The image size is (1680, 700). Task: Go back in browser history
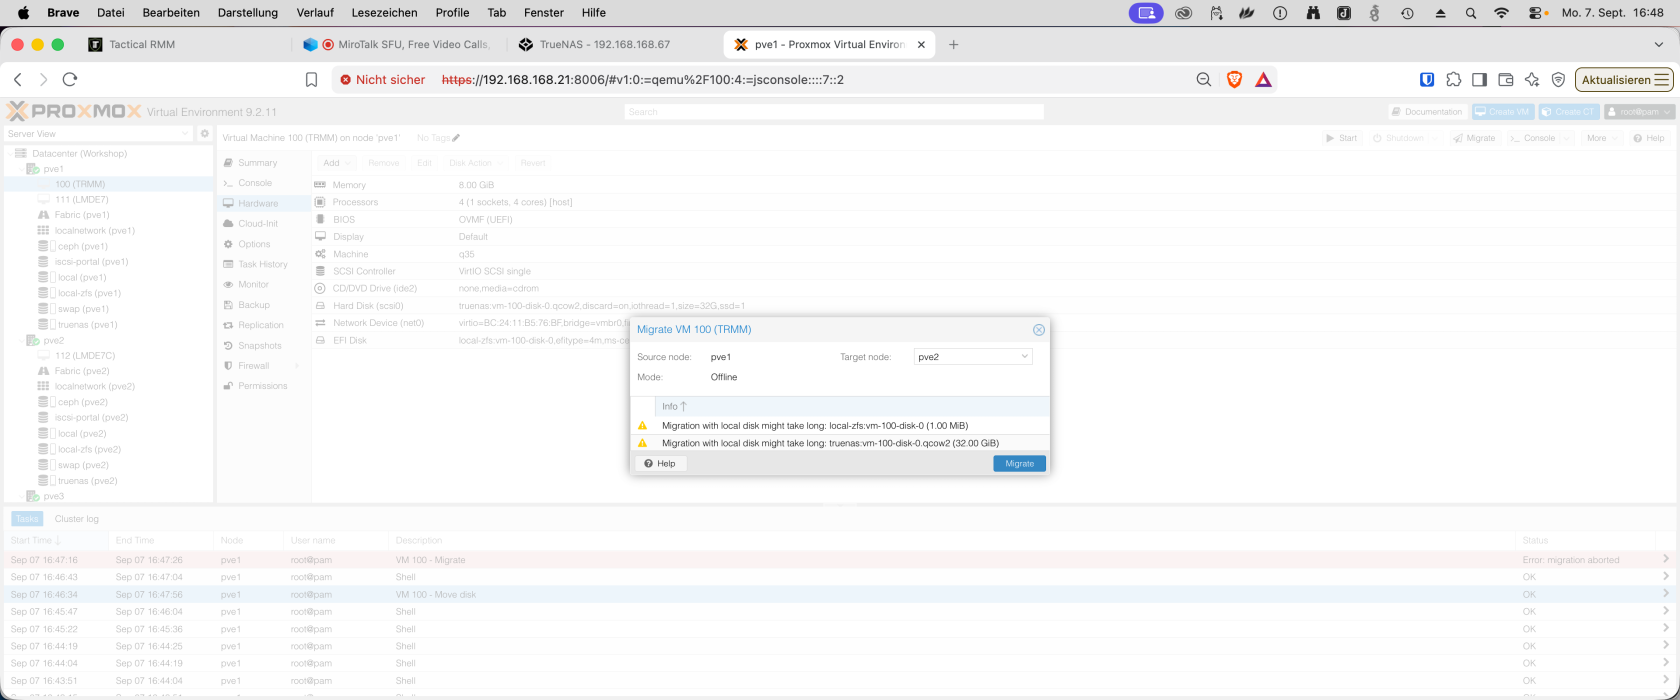(x=18, y=79)
